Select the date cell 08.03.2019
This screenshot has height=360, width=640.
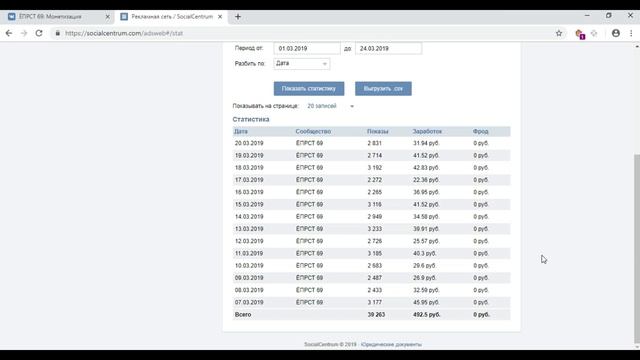click(249, 290)
